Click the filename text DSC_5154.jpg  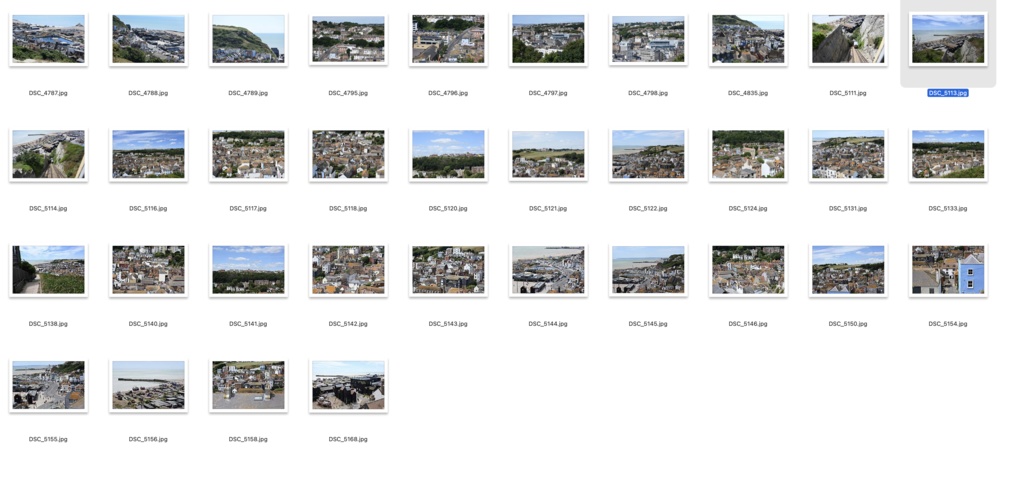click(x=948, y=324)
